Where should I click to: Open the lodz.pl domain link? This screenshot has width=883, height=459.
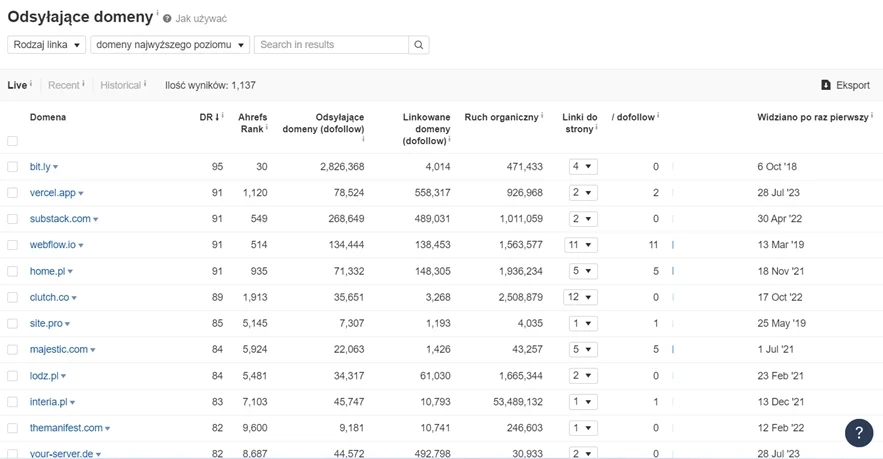44,376
